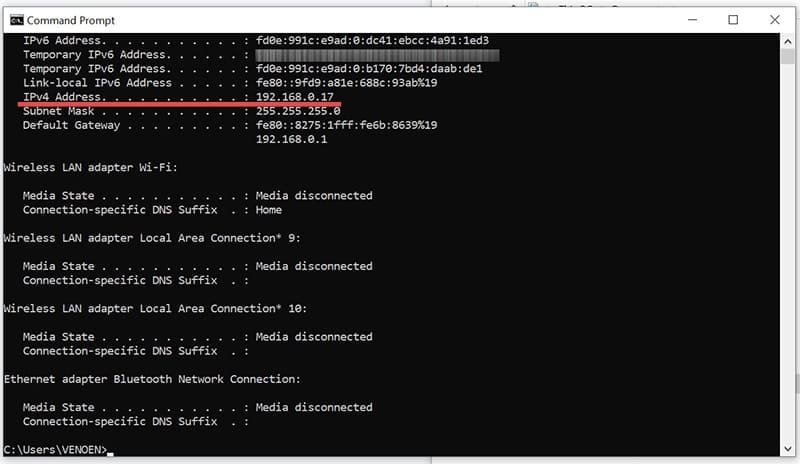Click the default gateway 192.168.0.1
The height and width of the screenshot is (464, 800).
pyautogui.click(x=291, y=140)
